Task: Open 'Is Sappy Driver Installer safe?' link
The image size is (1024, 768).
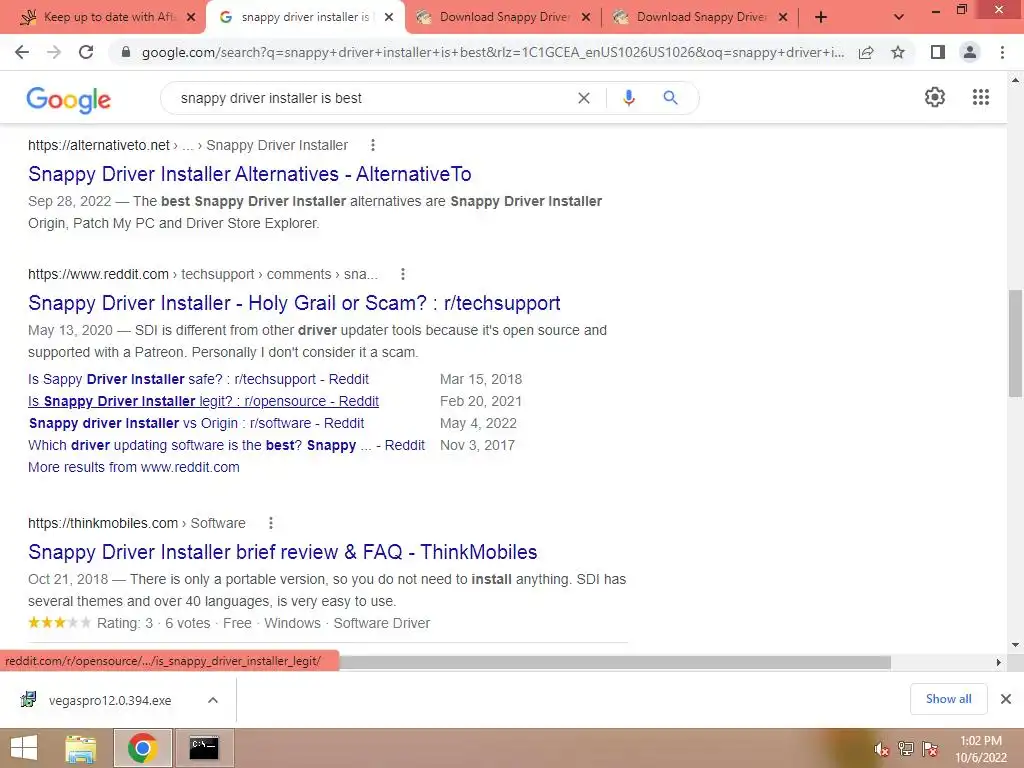Action: coord(198,379)
